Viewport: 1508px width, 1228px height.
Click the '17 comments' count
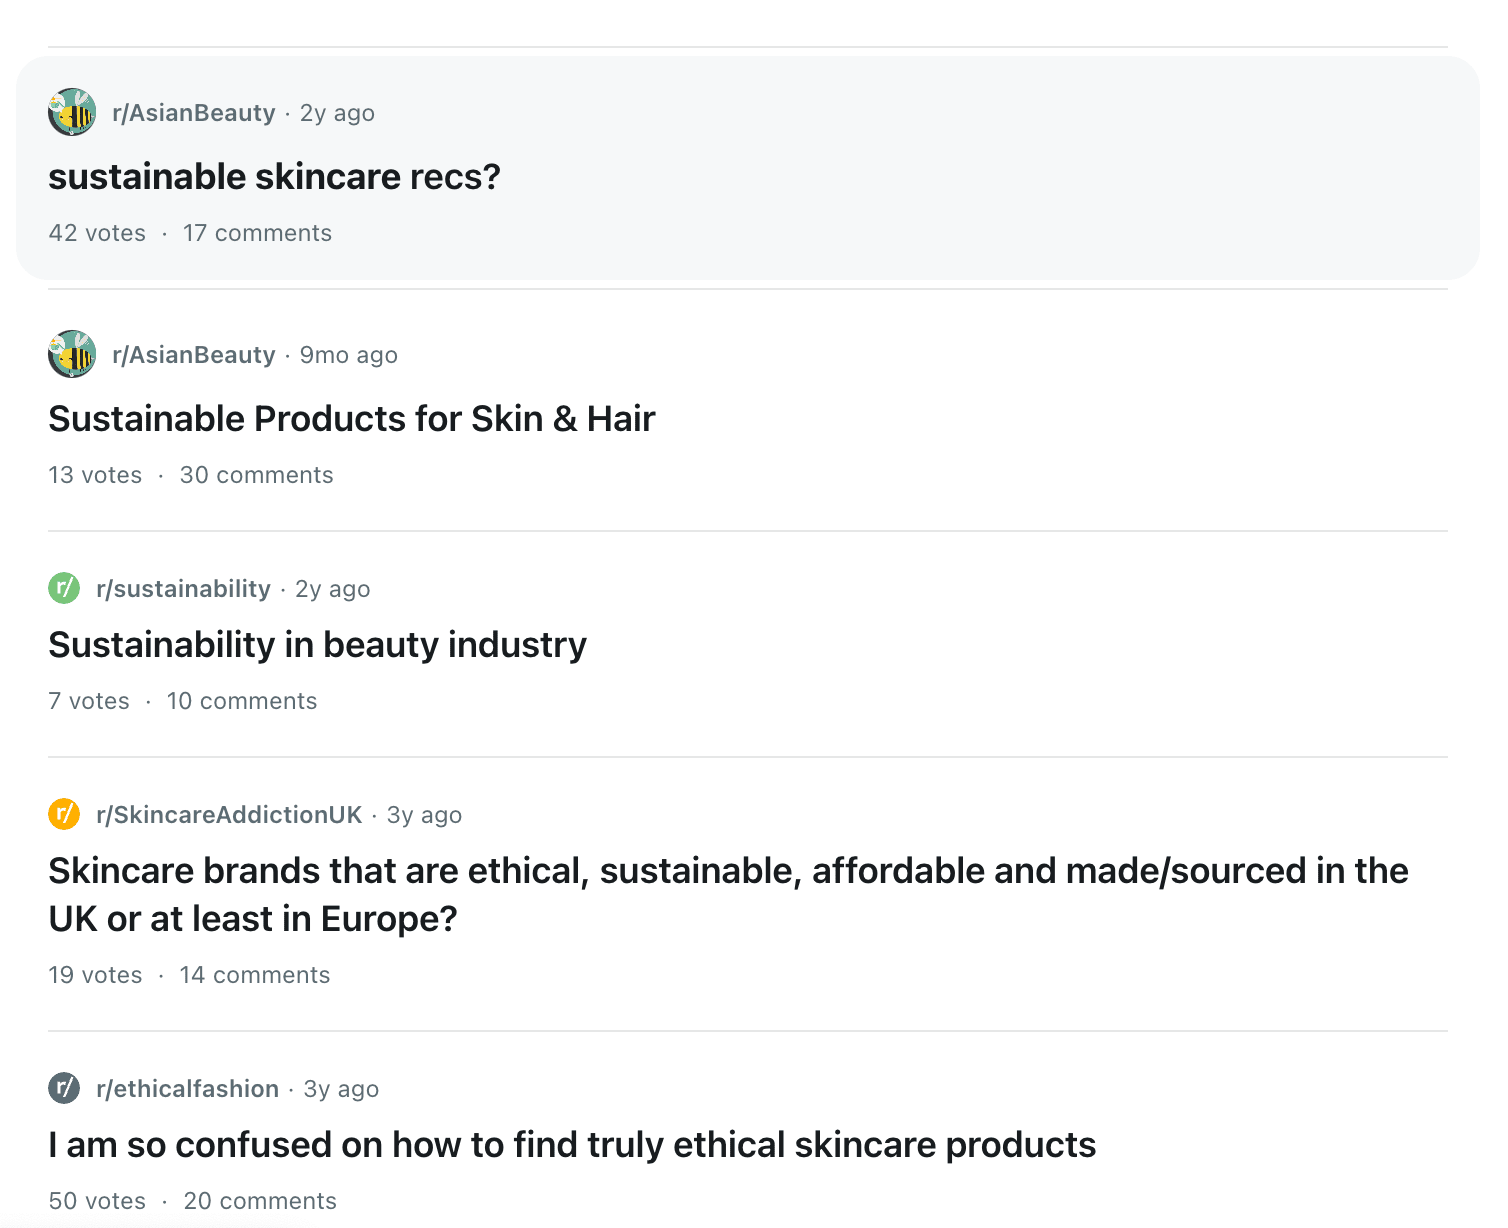[x=257, y=233]
